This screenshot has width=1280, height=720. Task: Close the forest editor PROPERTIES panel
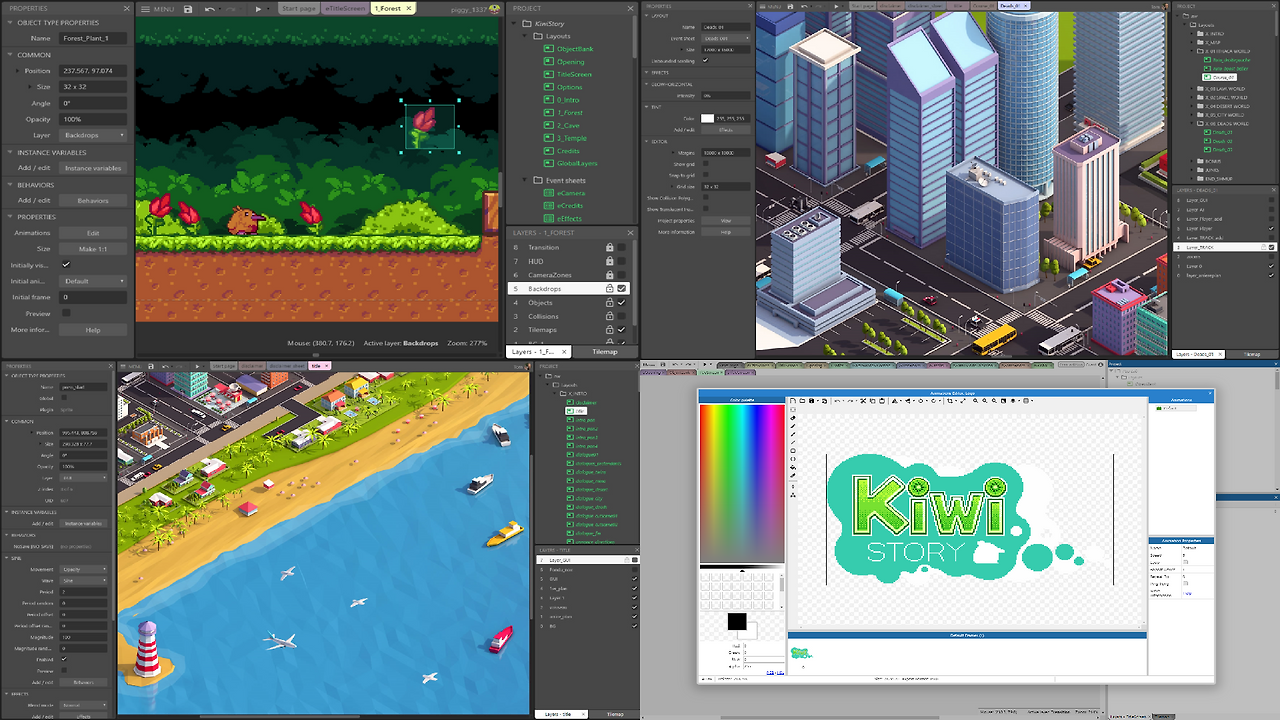(x=127, y=8)
